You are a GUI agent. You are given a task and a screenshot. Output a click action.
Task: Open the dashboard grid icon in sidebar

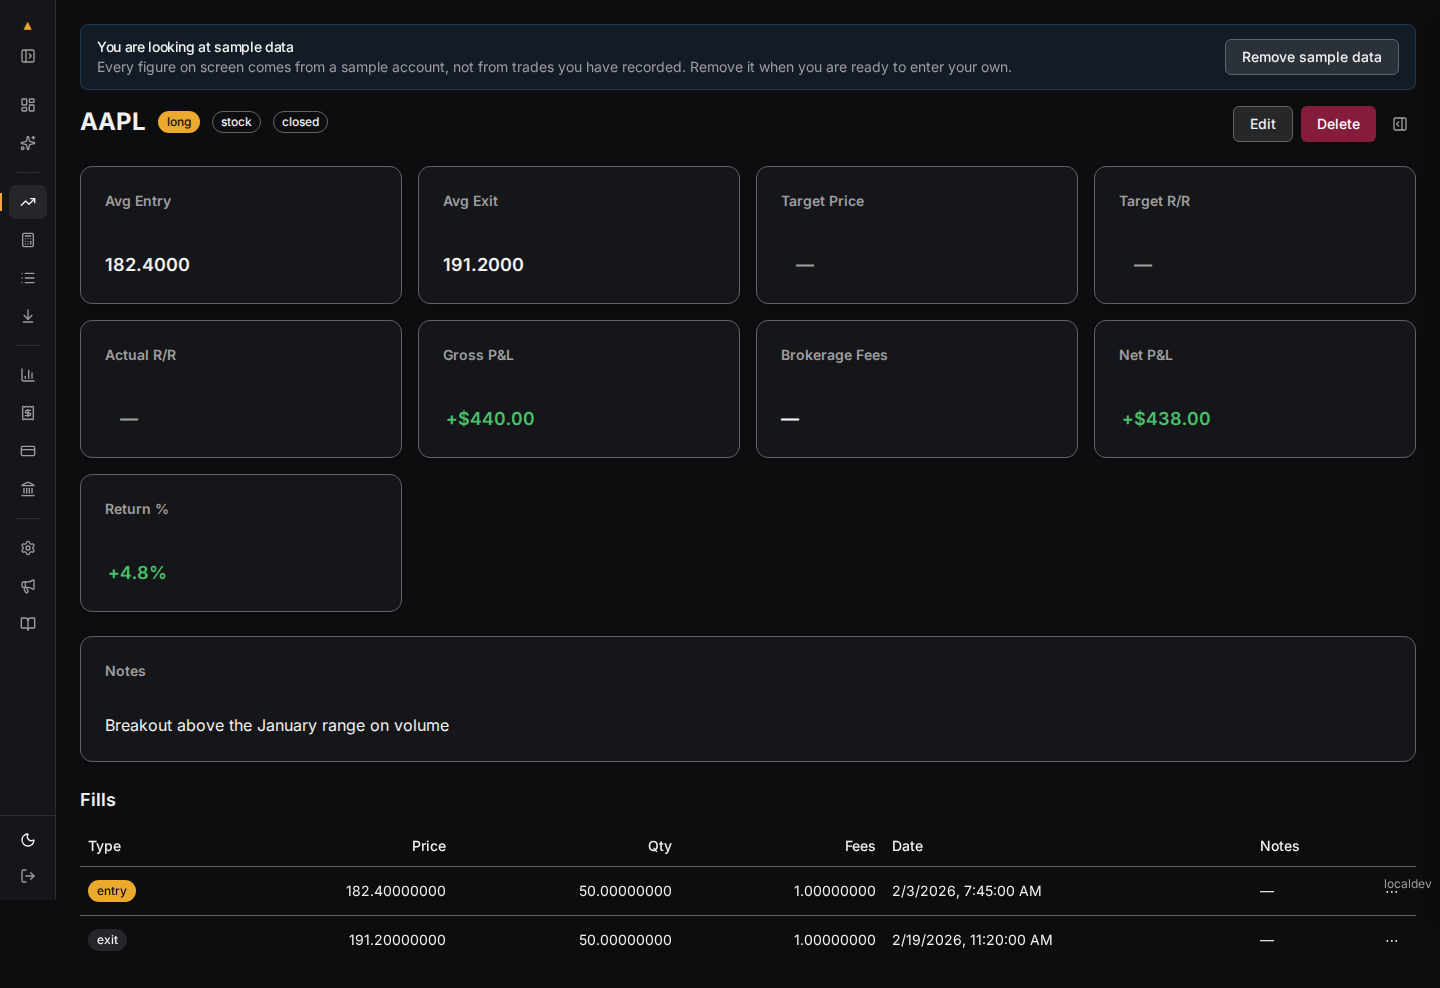coord(28,105)
